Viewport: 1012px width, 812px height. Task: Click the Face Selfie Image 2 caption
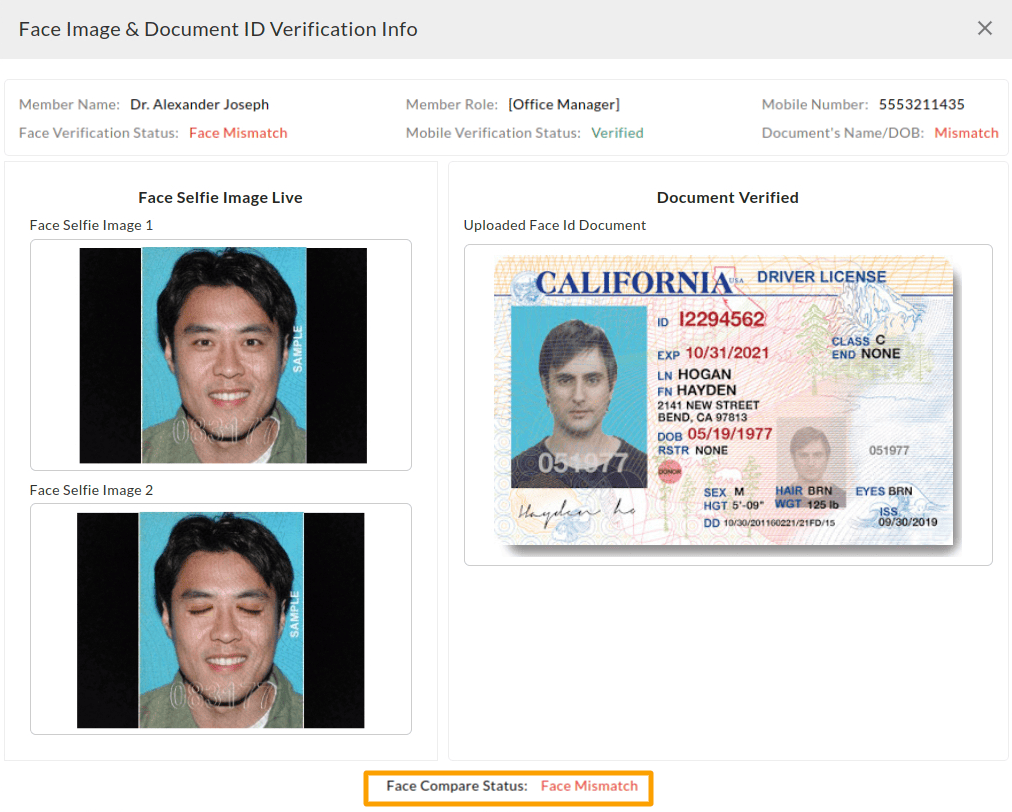click(x=93, y=489)
